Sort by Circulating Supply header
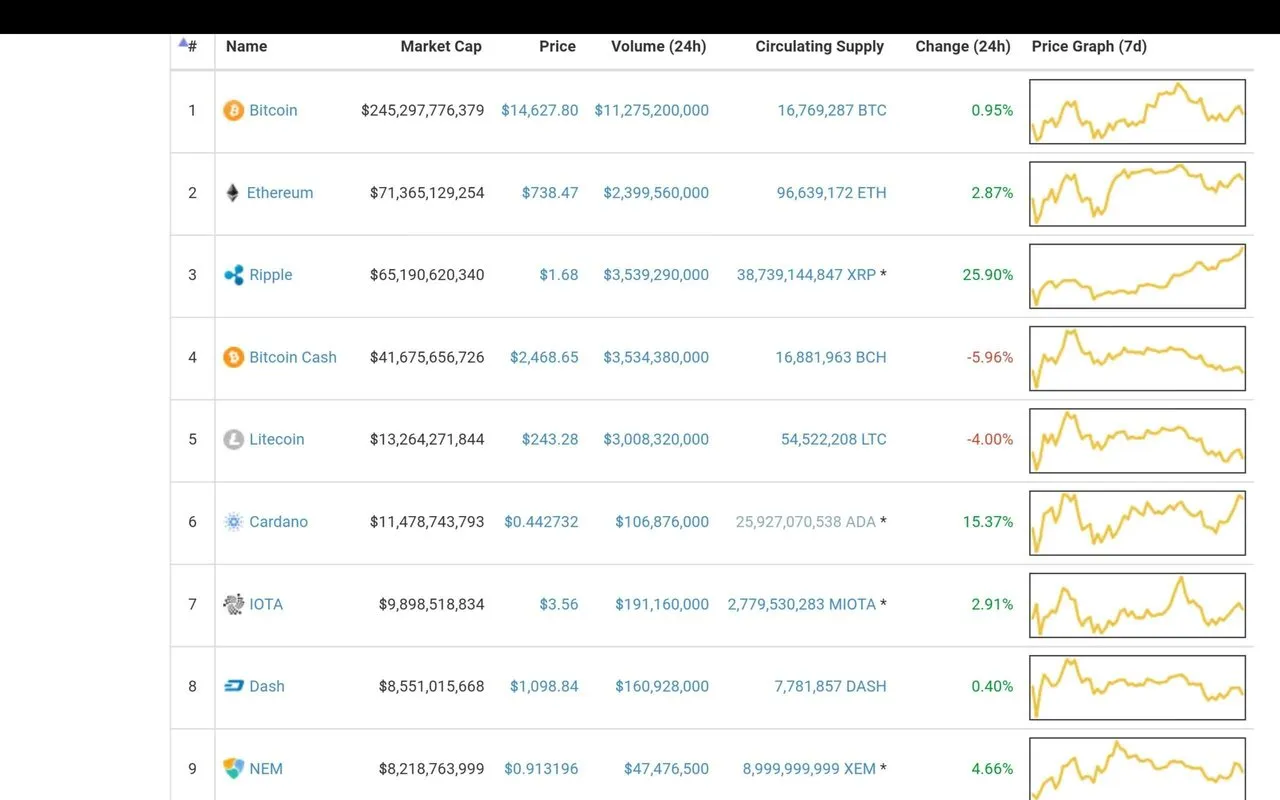Viewport: 1280px width, 800px height. (820, 46)
